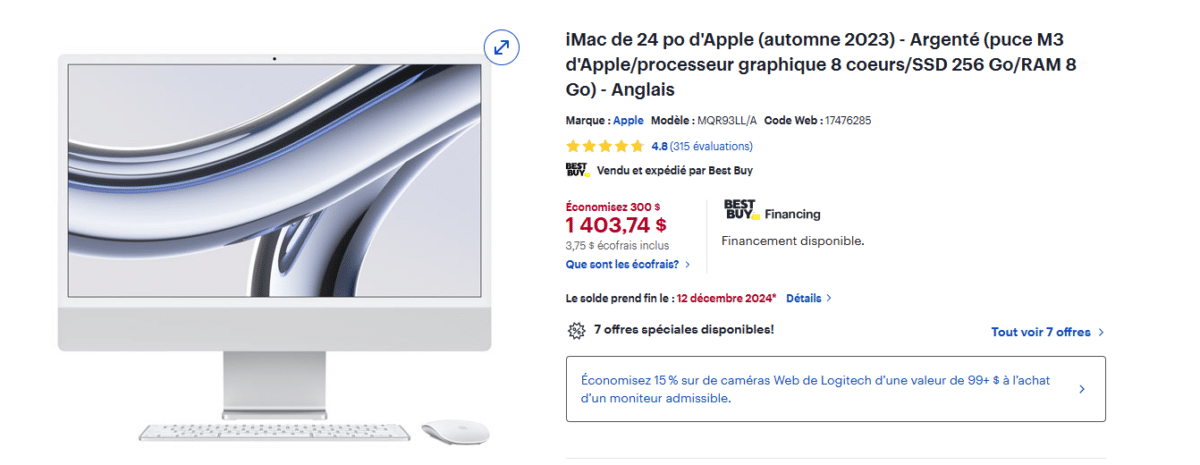Click the chevron beside 'Que sont les écofrais?'
The image size is (1200, 465).
[x=688, y=265]
